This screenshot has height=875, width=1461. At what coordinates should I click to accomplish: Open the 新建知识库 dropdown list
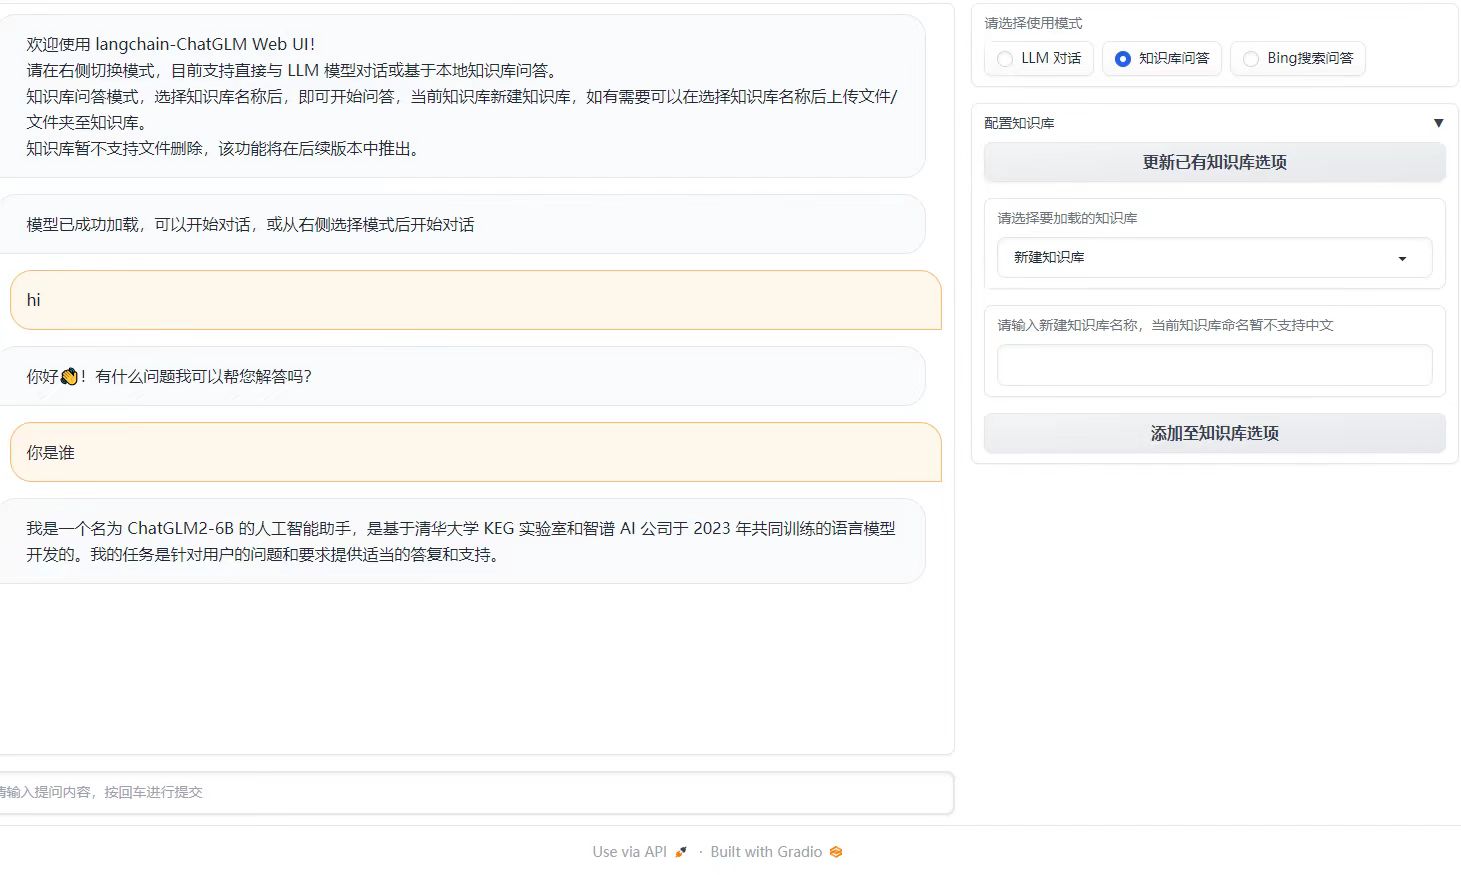[x=1215, y=258]
